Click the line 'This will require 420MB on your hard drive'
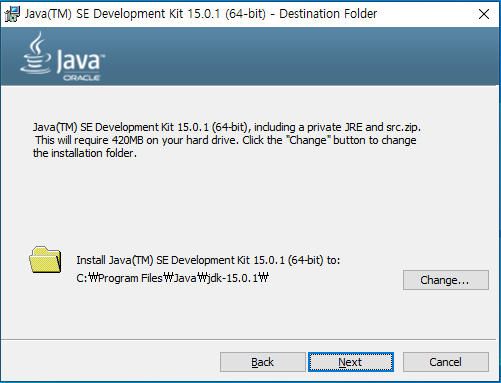 click(x=137, y=140)
